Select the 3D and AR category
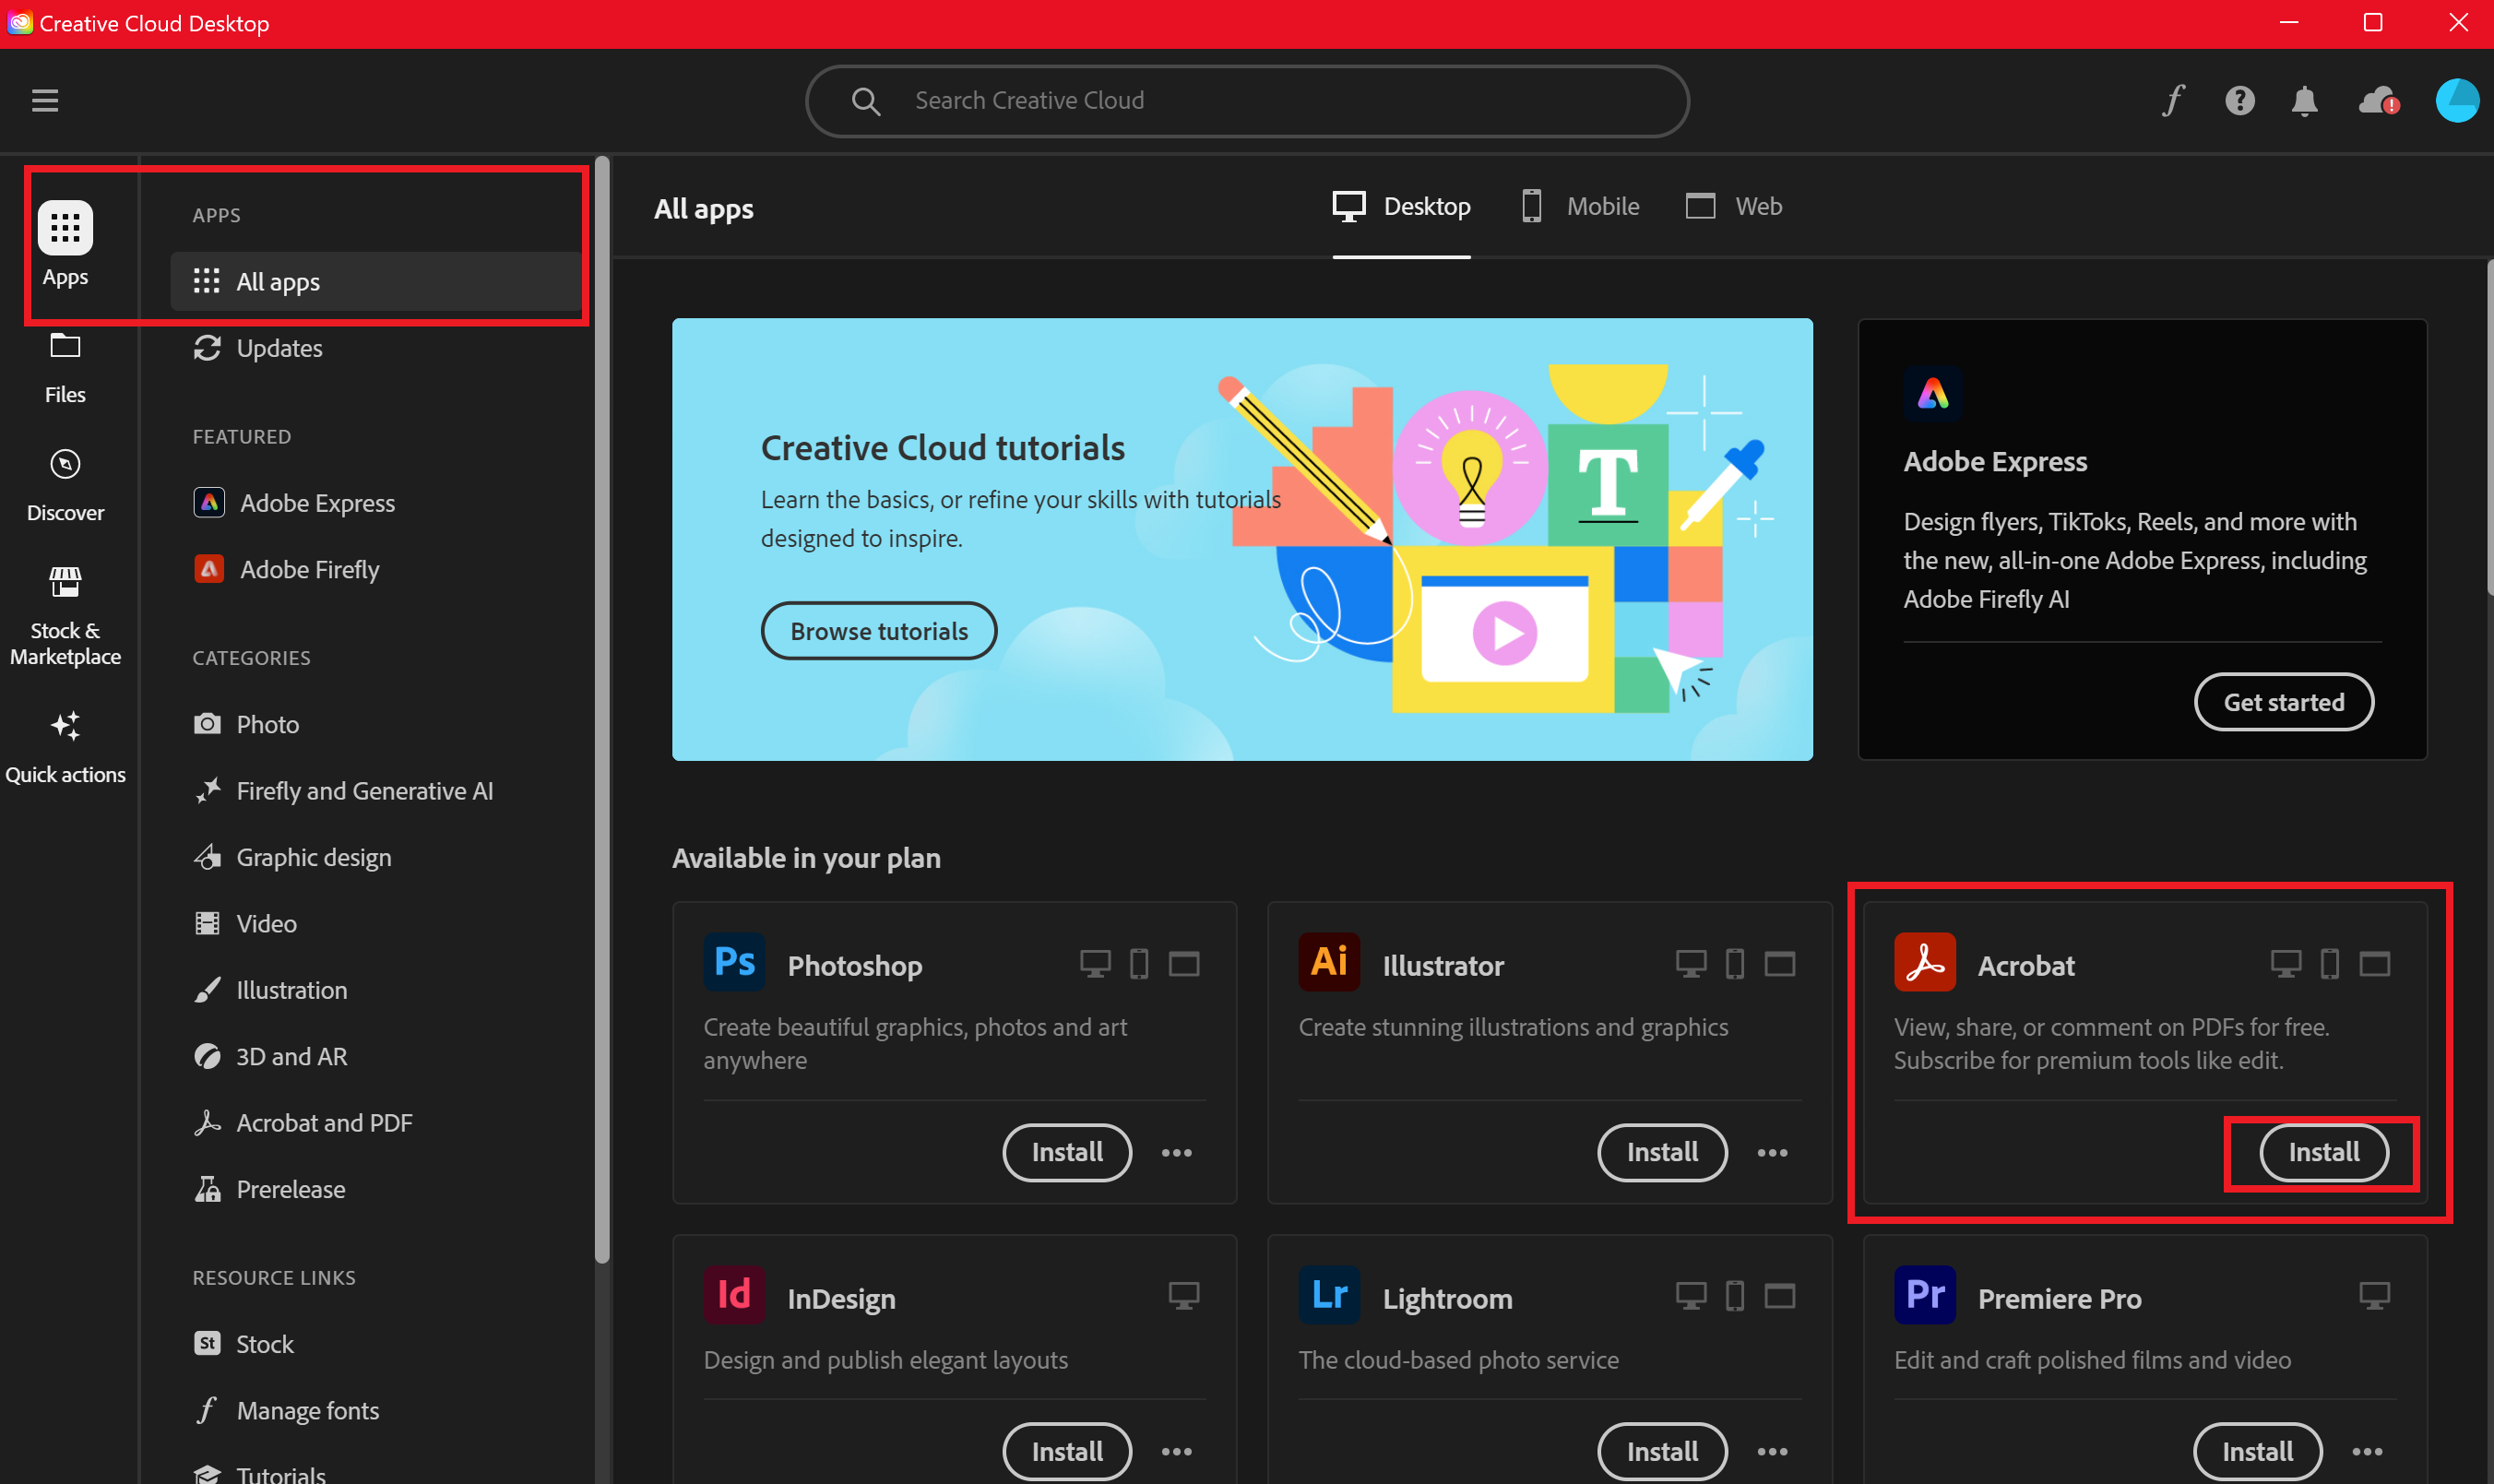The image size is (2494, 1484). click(270, 1057)
